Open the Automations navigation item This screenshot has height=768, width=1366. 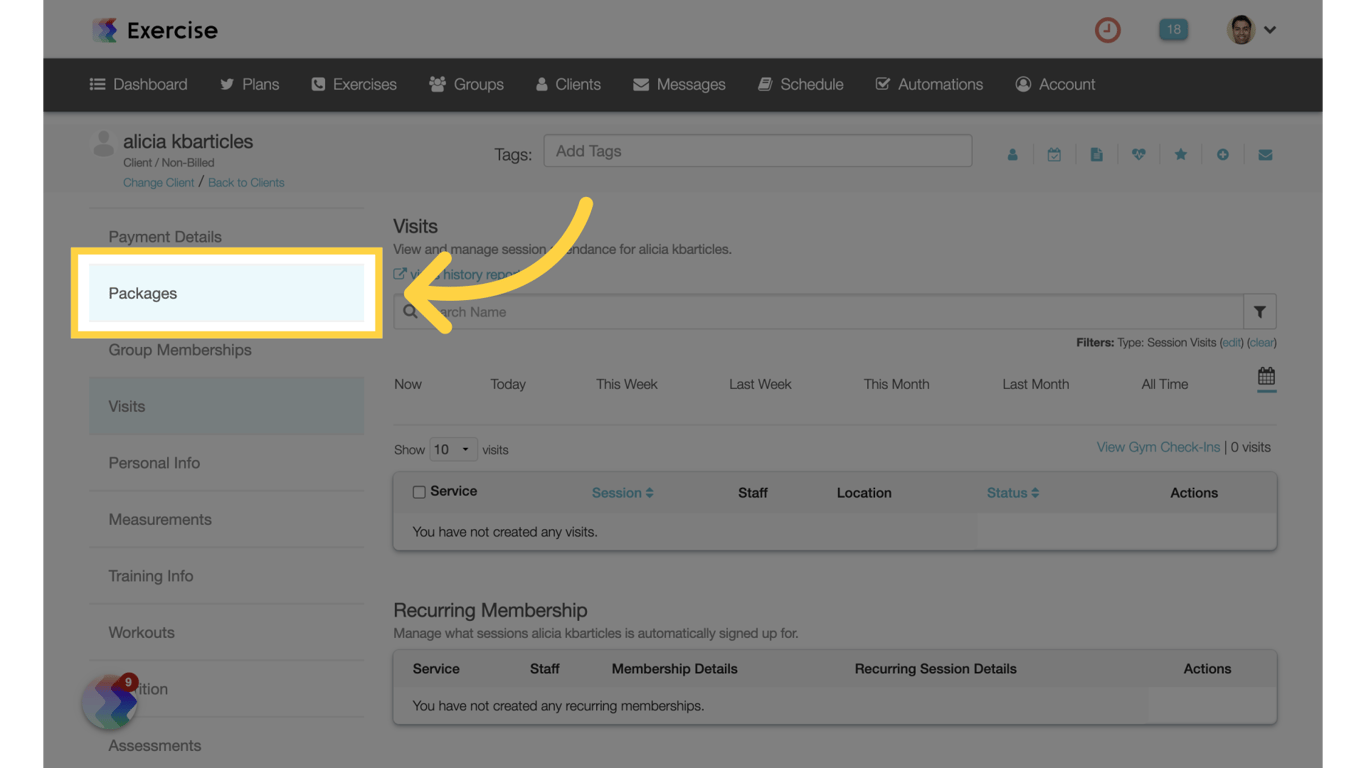click(929, 85)
